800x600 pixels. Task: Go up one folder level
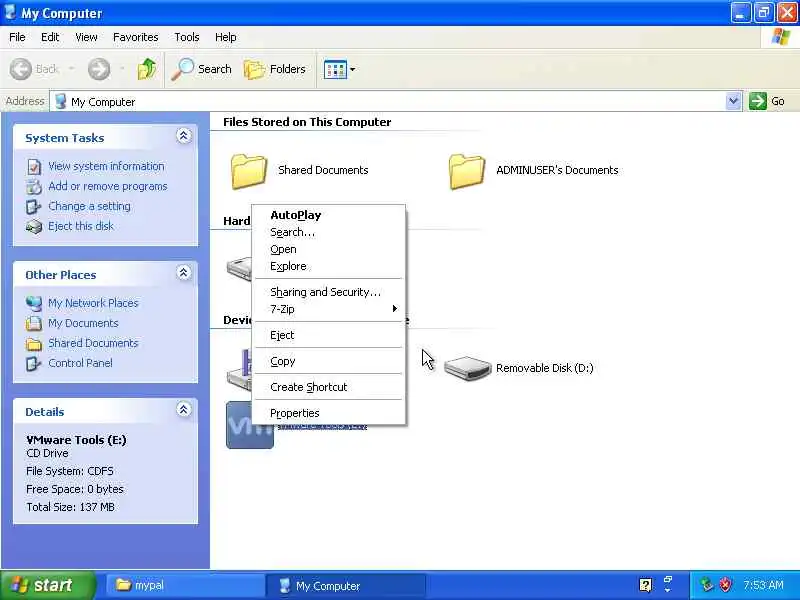(147, 69)
